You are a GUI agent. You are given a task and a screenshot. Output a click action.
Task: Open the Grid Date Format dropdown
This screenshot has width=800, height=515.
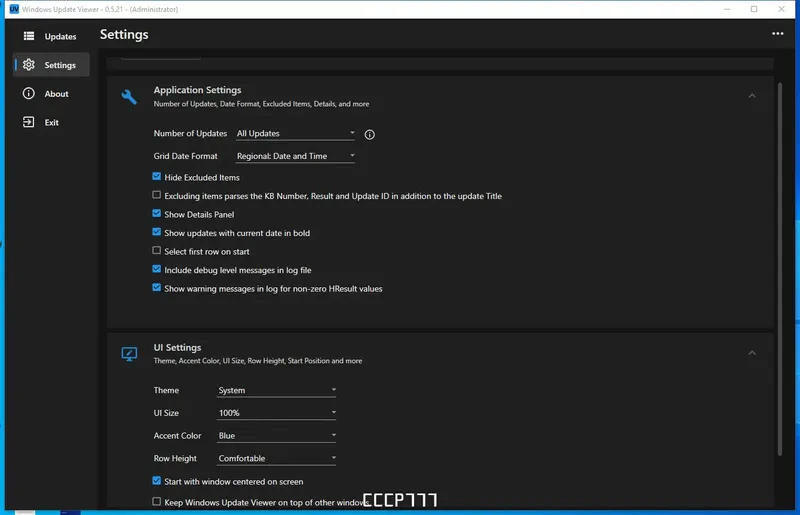click(x=295, y=156)
